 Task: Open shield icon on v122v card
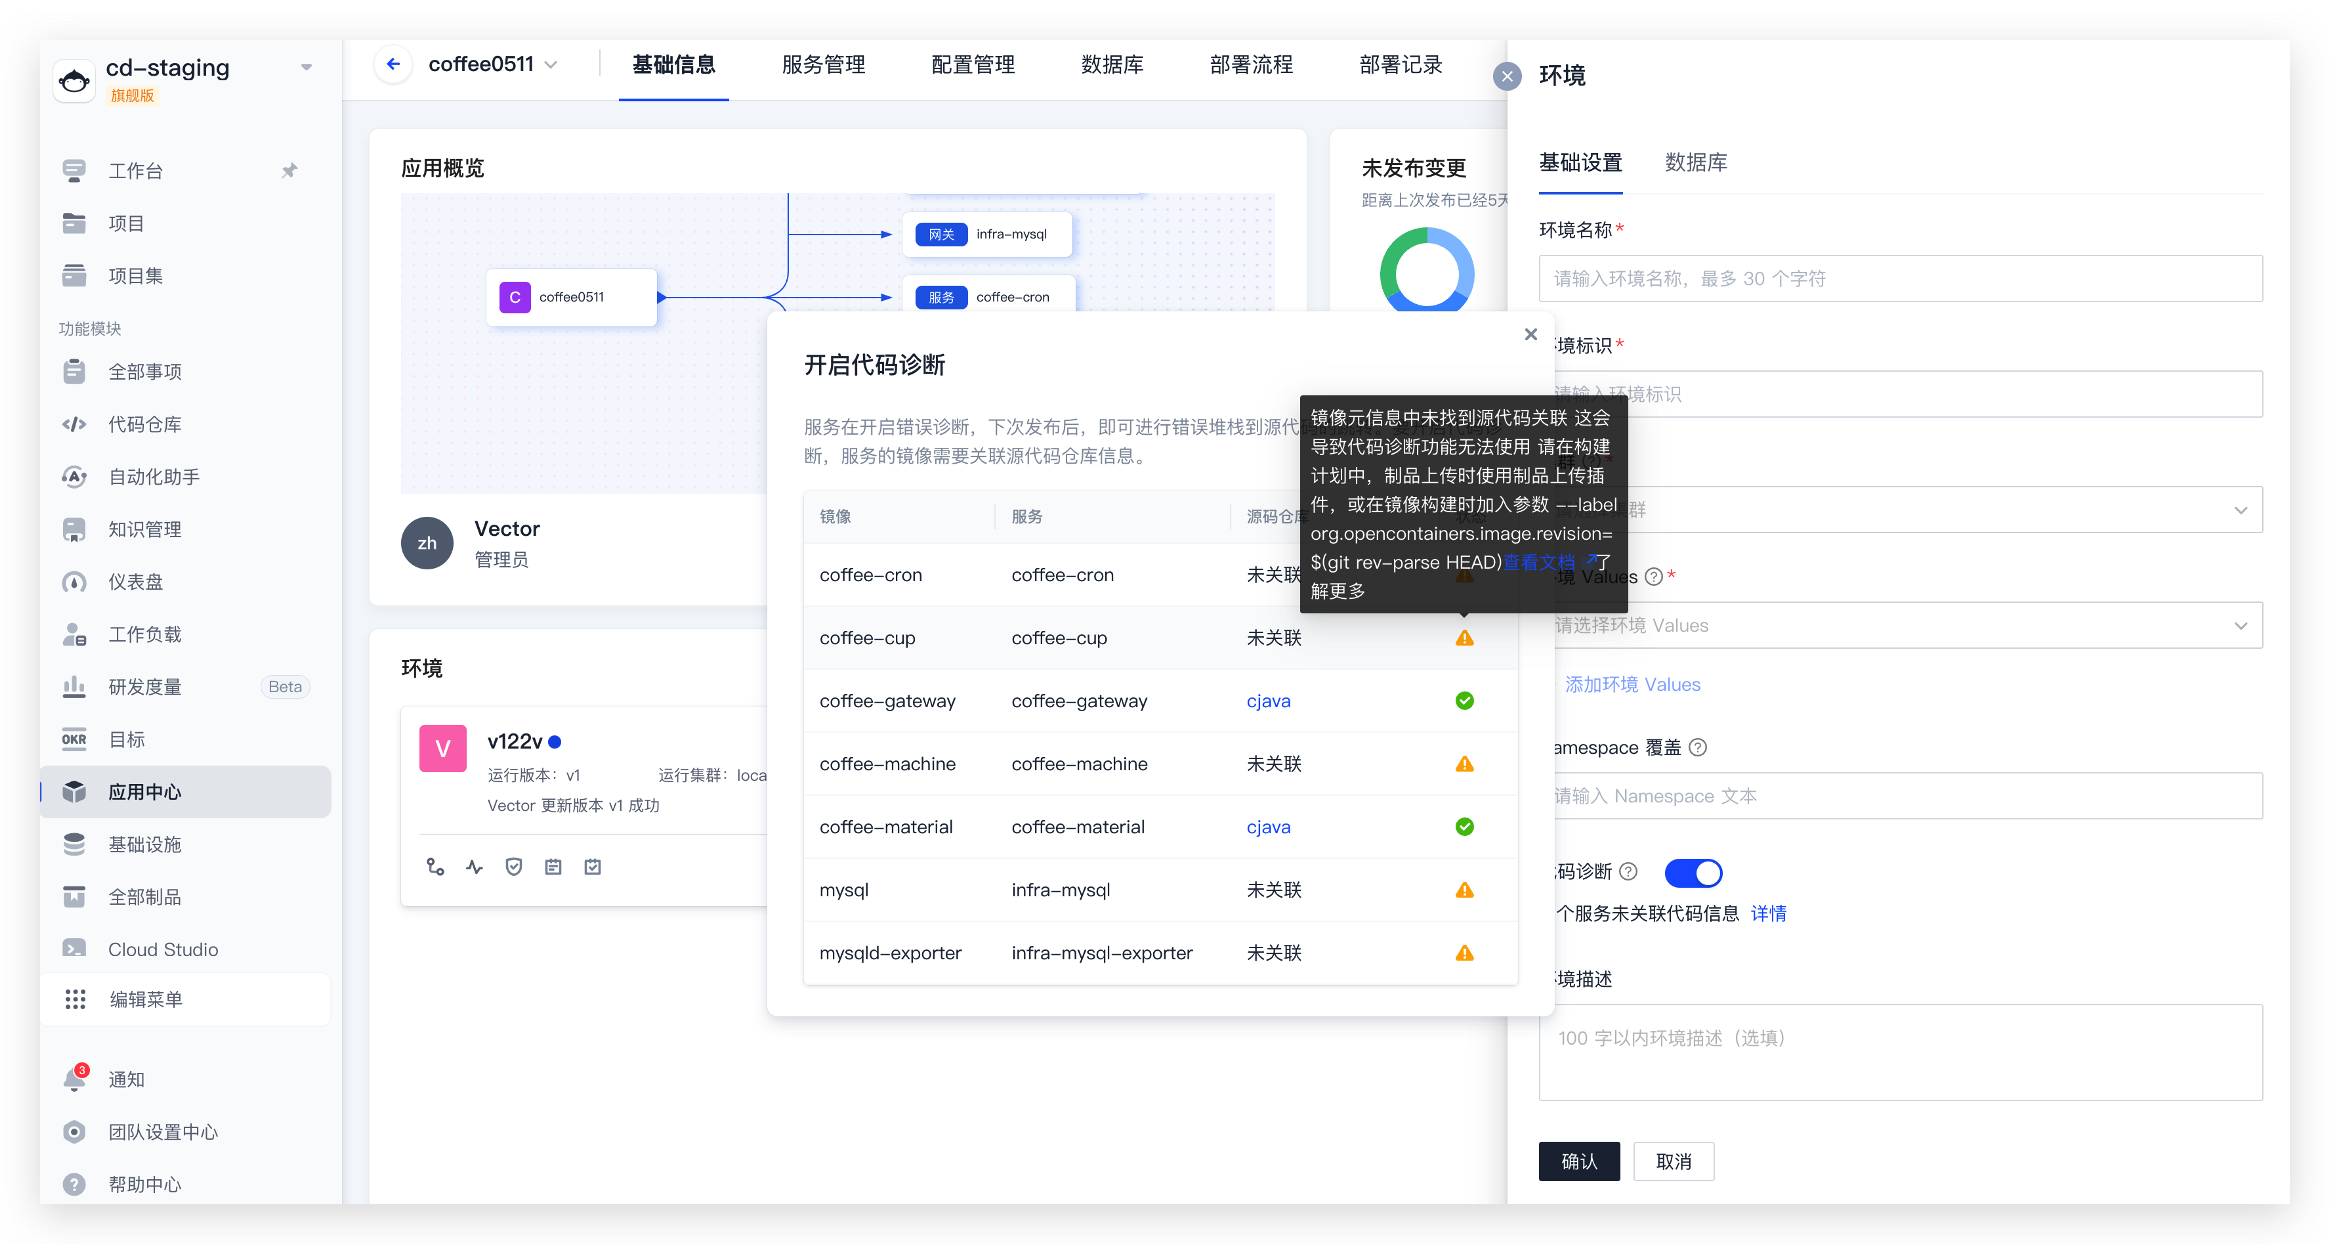pos(514,867)
